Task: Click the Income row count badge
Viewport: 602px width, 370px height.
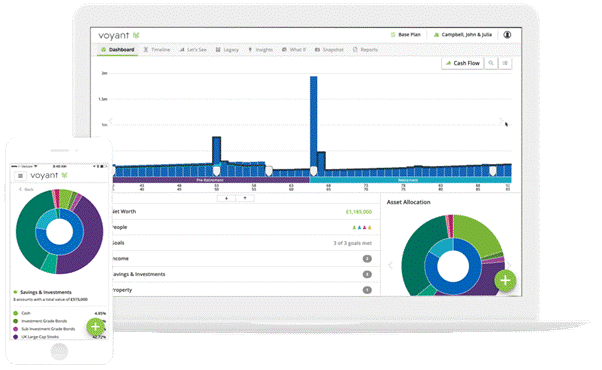Action: point(367,259)
